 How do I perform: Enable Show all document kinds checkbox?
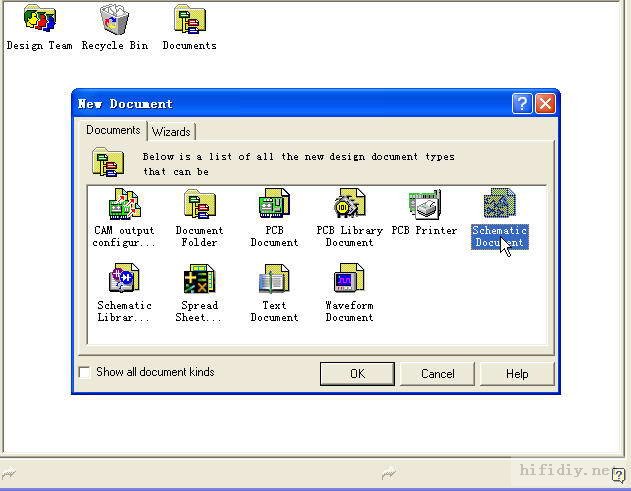85,373
